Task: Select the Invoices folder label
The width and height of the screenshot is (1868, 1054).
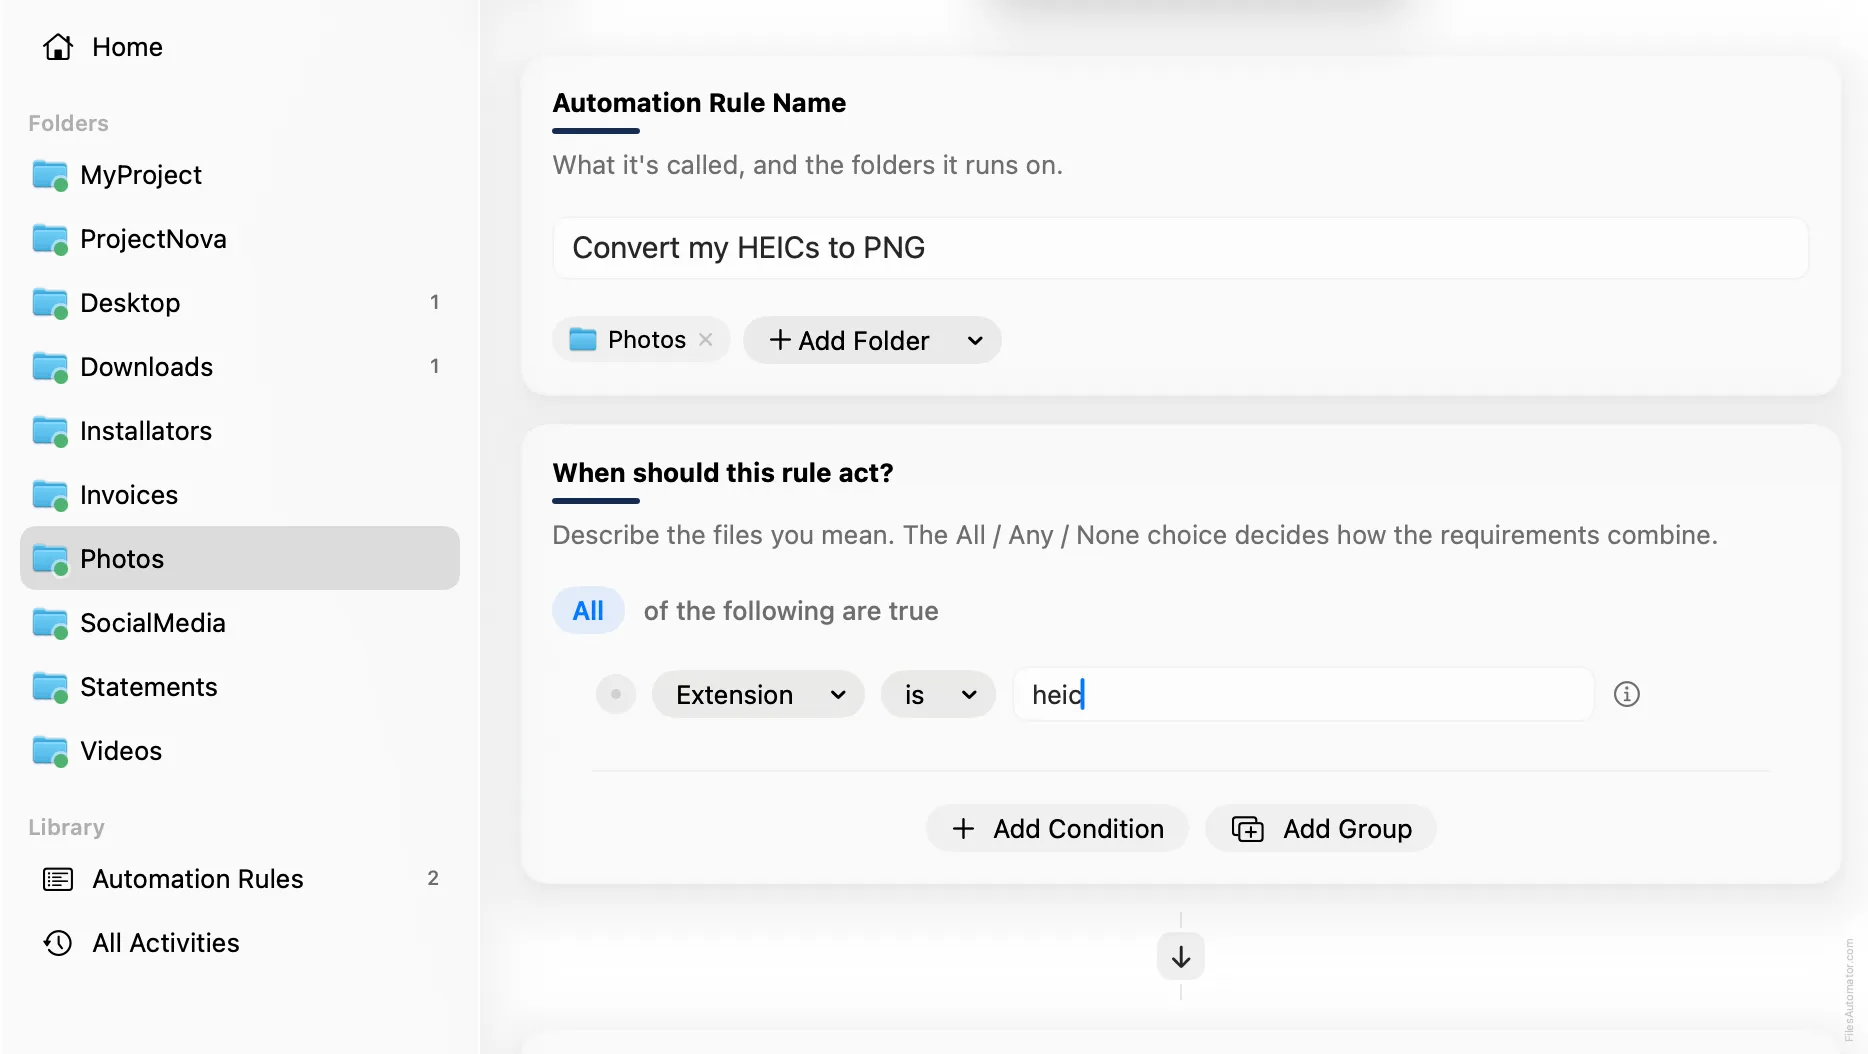Action: [129, 495]
